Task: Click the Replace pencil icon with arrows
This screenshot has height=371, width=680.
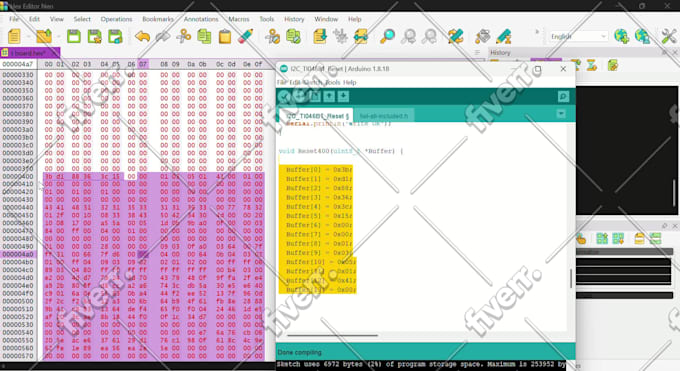Action: coord(455,36)
